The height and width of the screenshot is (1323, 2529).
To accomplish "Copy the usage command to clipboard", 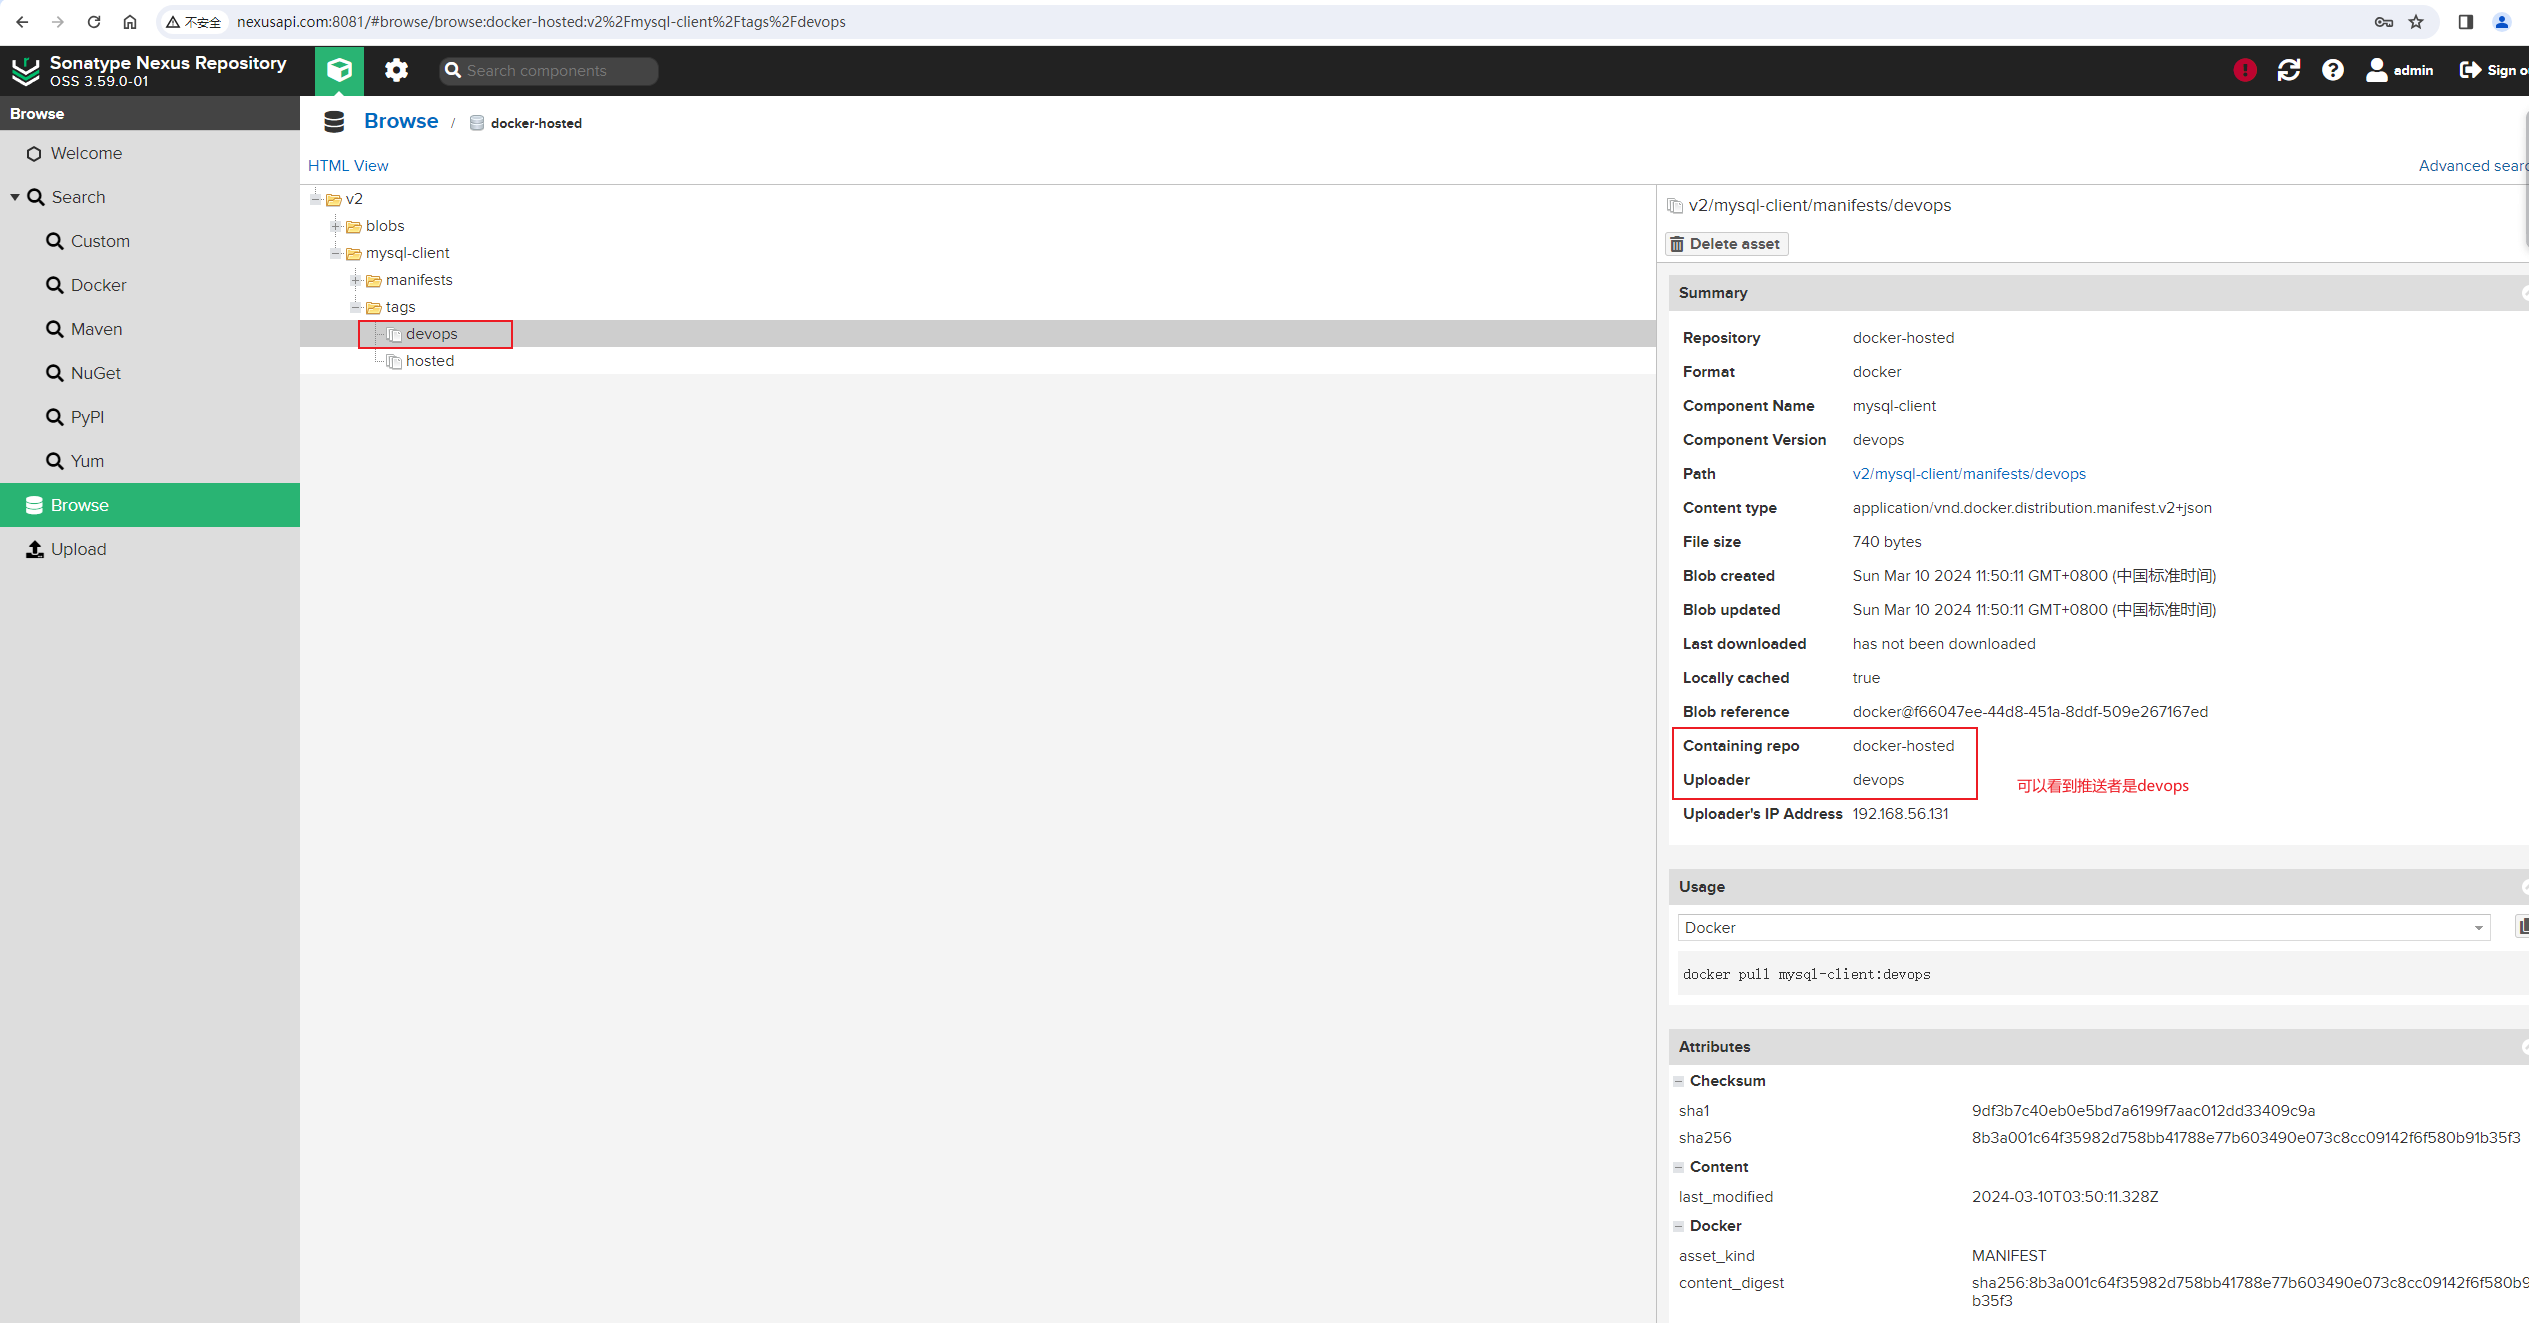I will click(2522, 927).
